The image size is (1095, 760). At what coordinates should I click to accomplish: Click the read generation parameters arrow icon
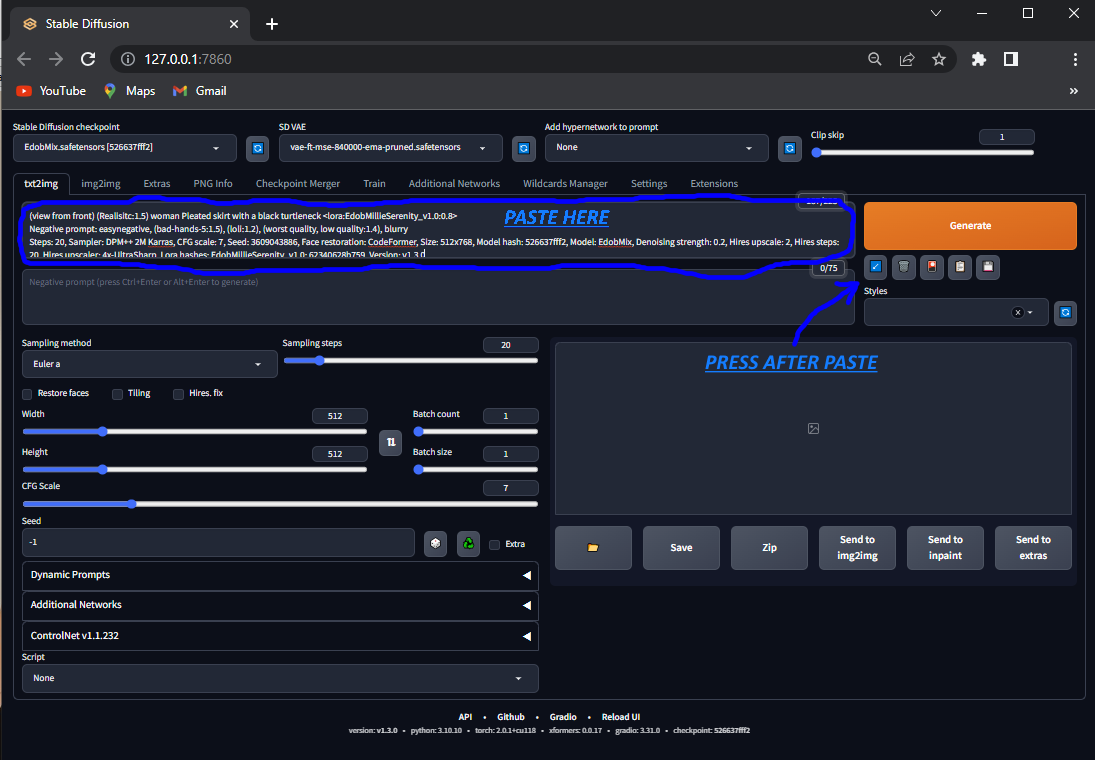tap(876, 267)
